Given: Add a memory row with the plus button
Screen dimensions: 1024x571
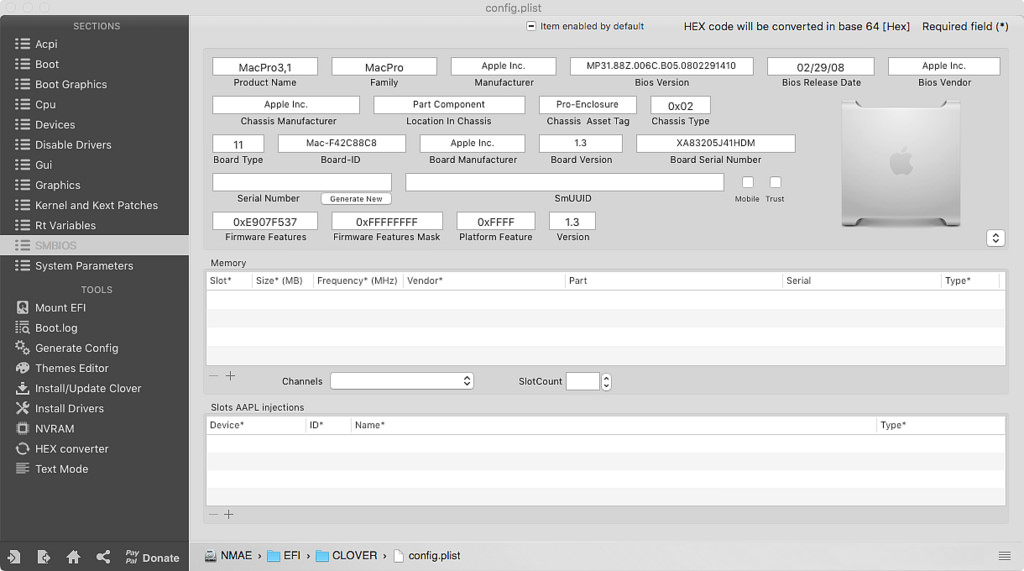Looking at the screenshot, I should (x=231, y=376).
